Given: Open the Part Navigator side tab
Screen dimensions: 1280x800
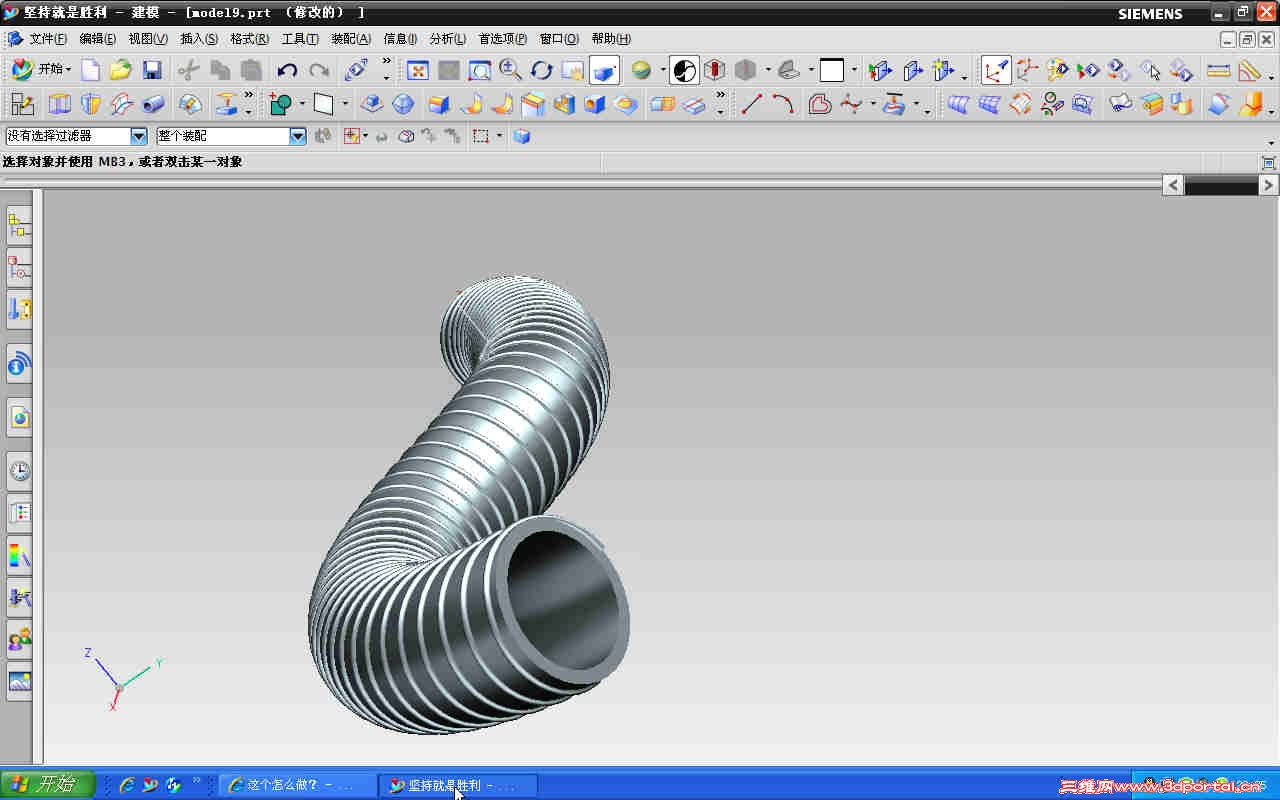Looking at the screenshot, I should pyautogui.click(x=19, y=309).
